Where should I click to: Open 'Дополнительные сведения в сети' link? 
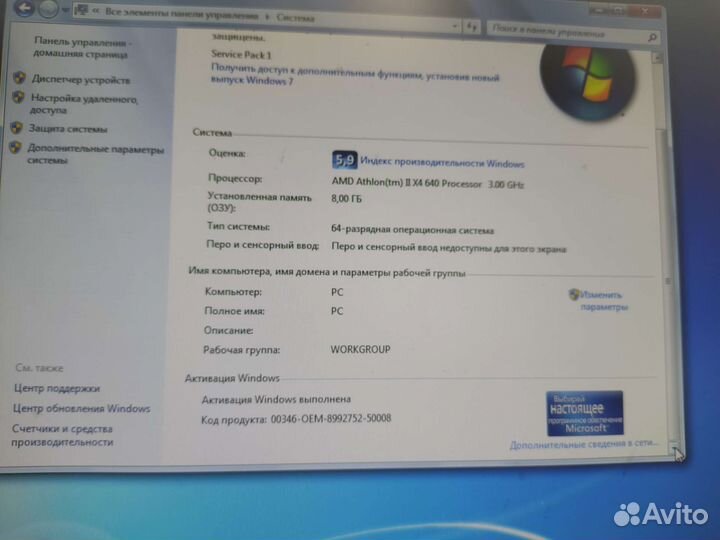[x=584, y=444]
